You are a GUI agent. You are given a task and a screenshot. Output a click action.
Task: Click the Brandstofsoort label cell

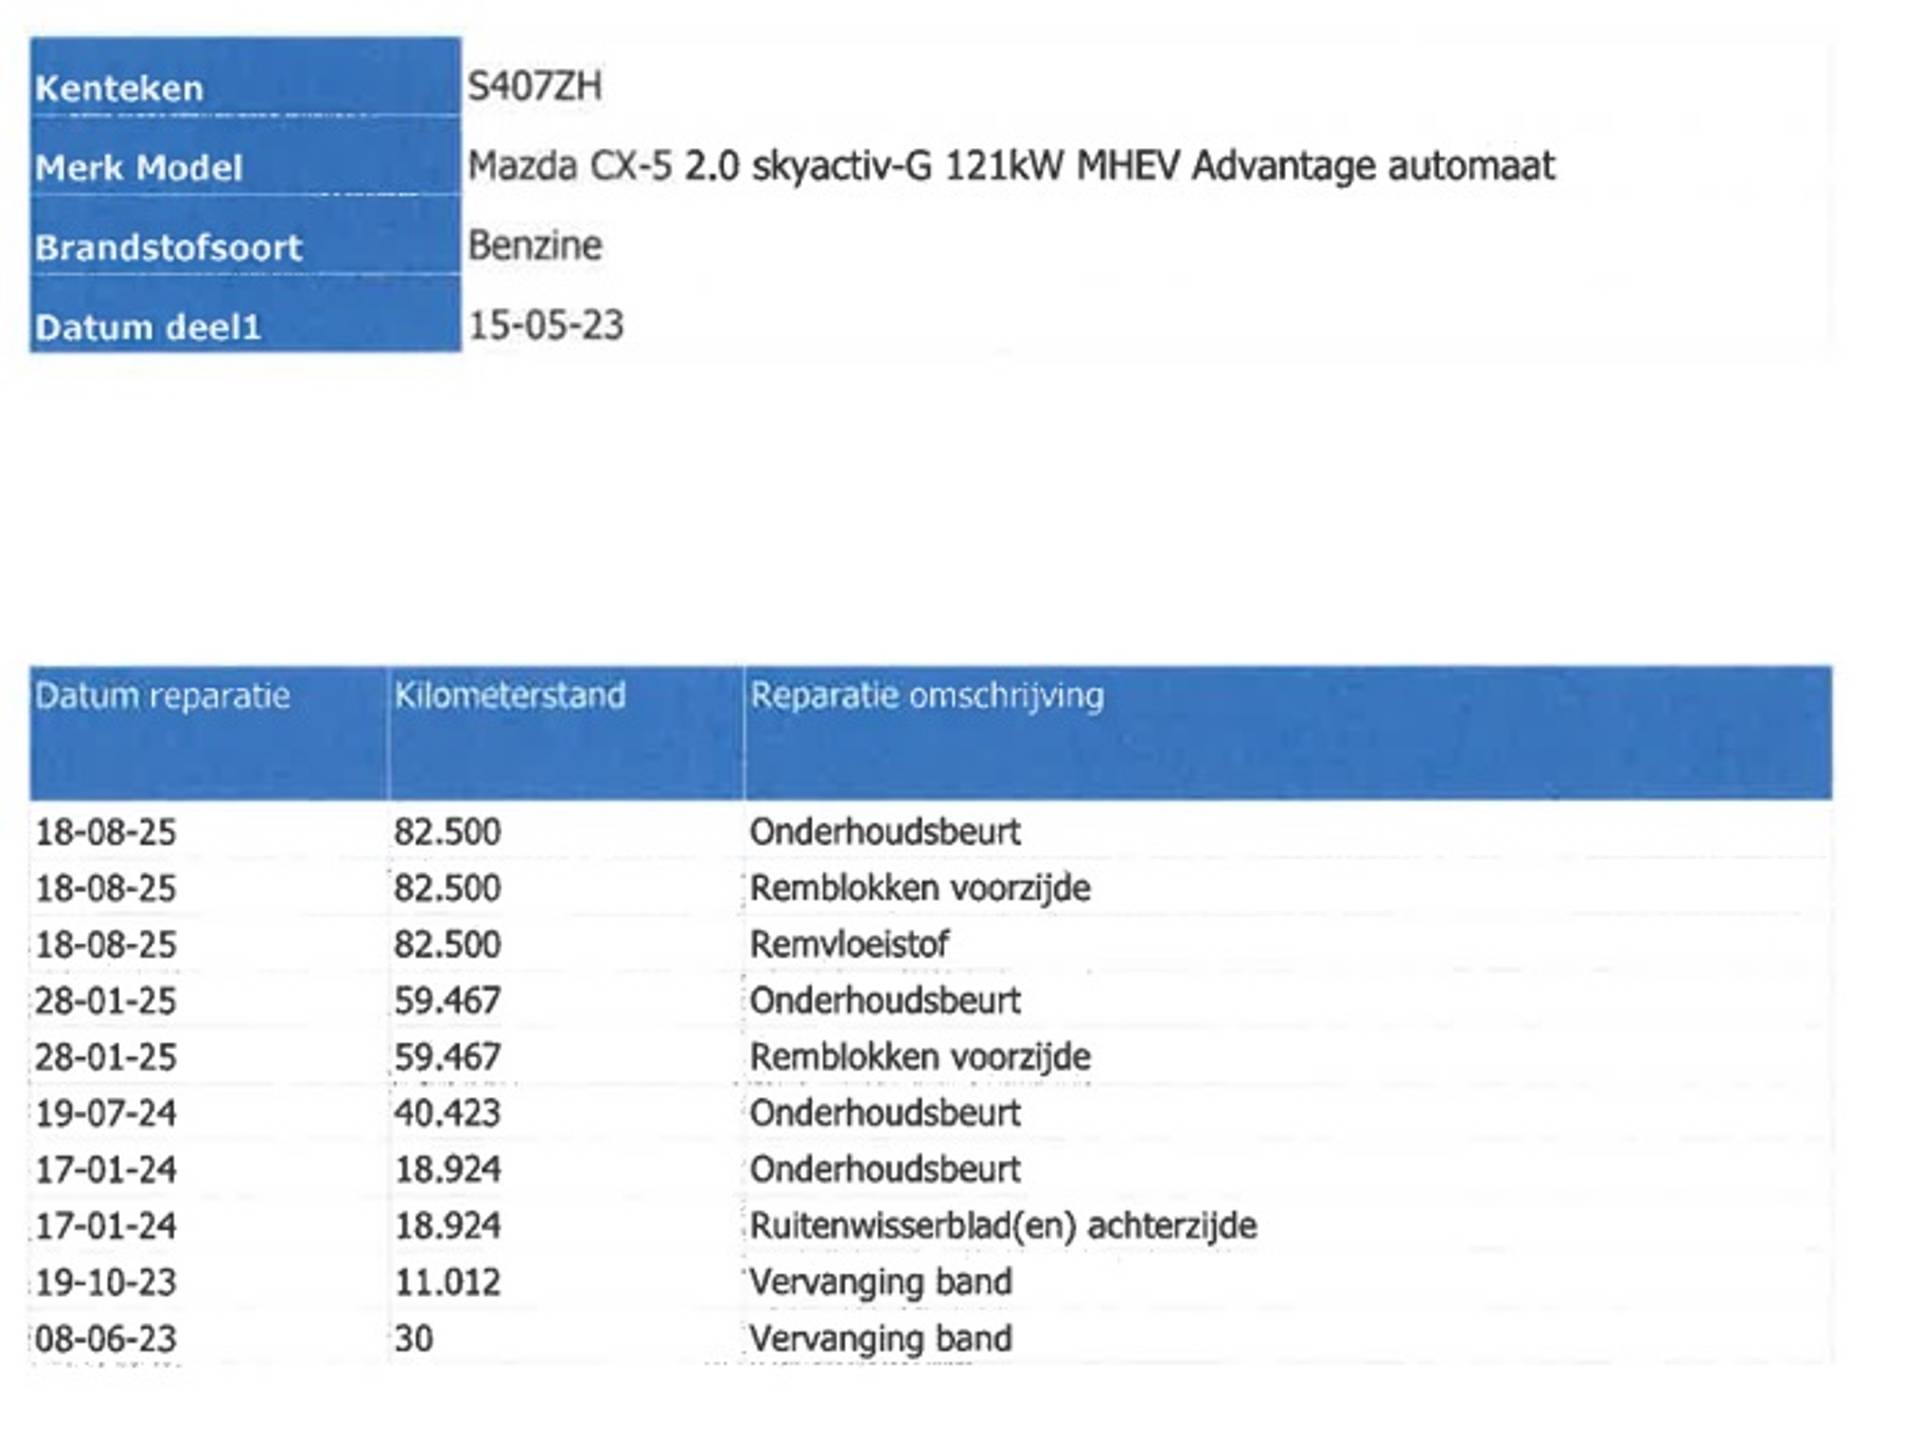point(168,247)
